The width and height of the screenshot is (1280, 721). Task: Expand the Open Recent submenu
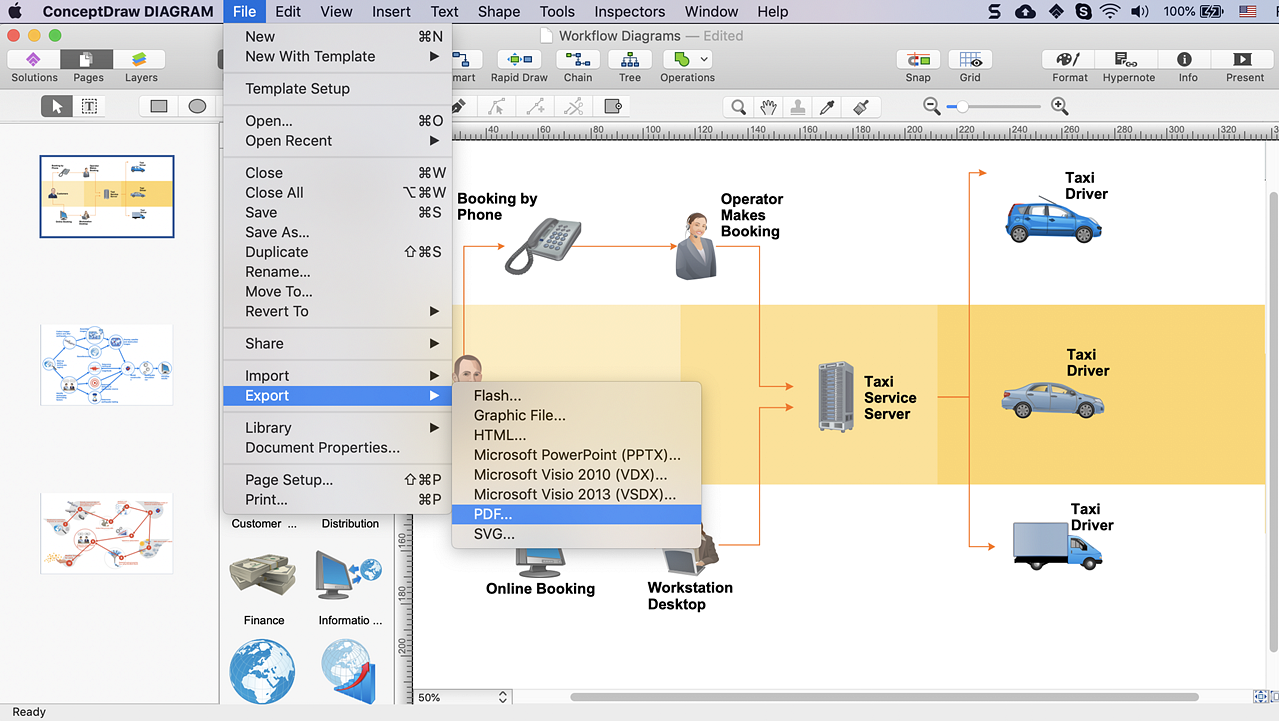[338, 141]
